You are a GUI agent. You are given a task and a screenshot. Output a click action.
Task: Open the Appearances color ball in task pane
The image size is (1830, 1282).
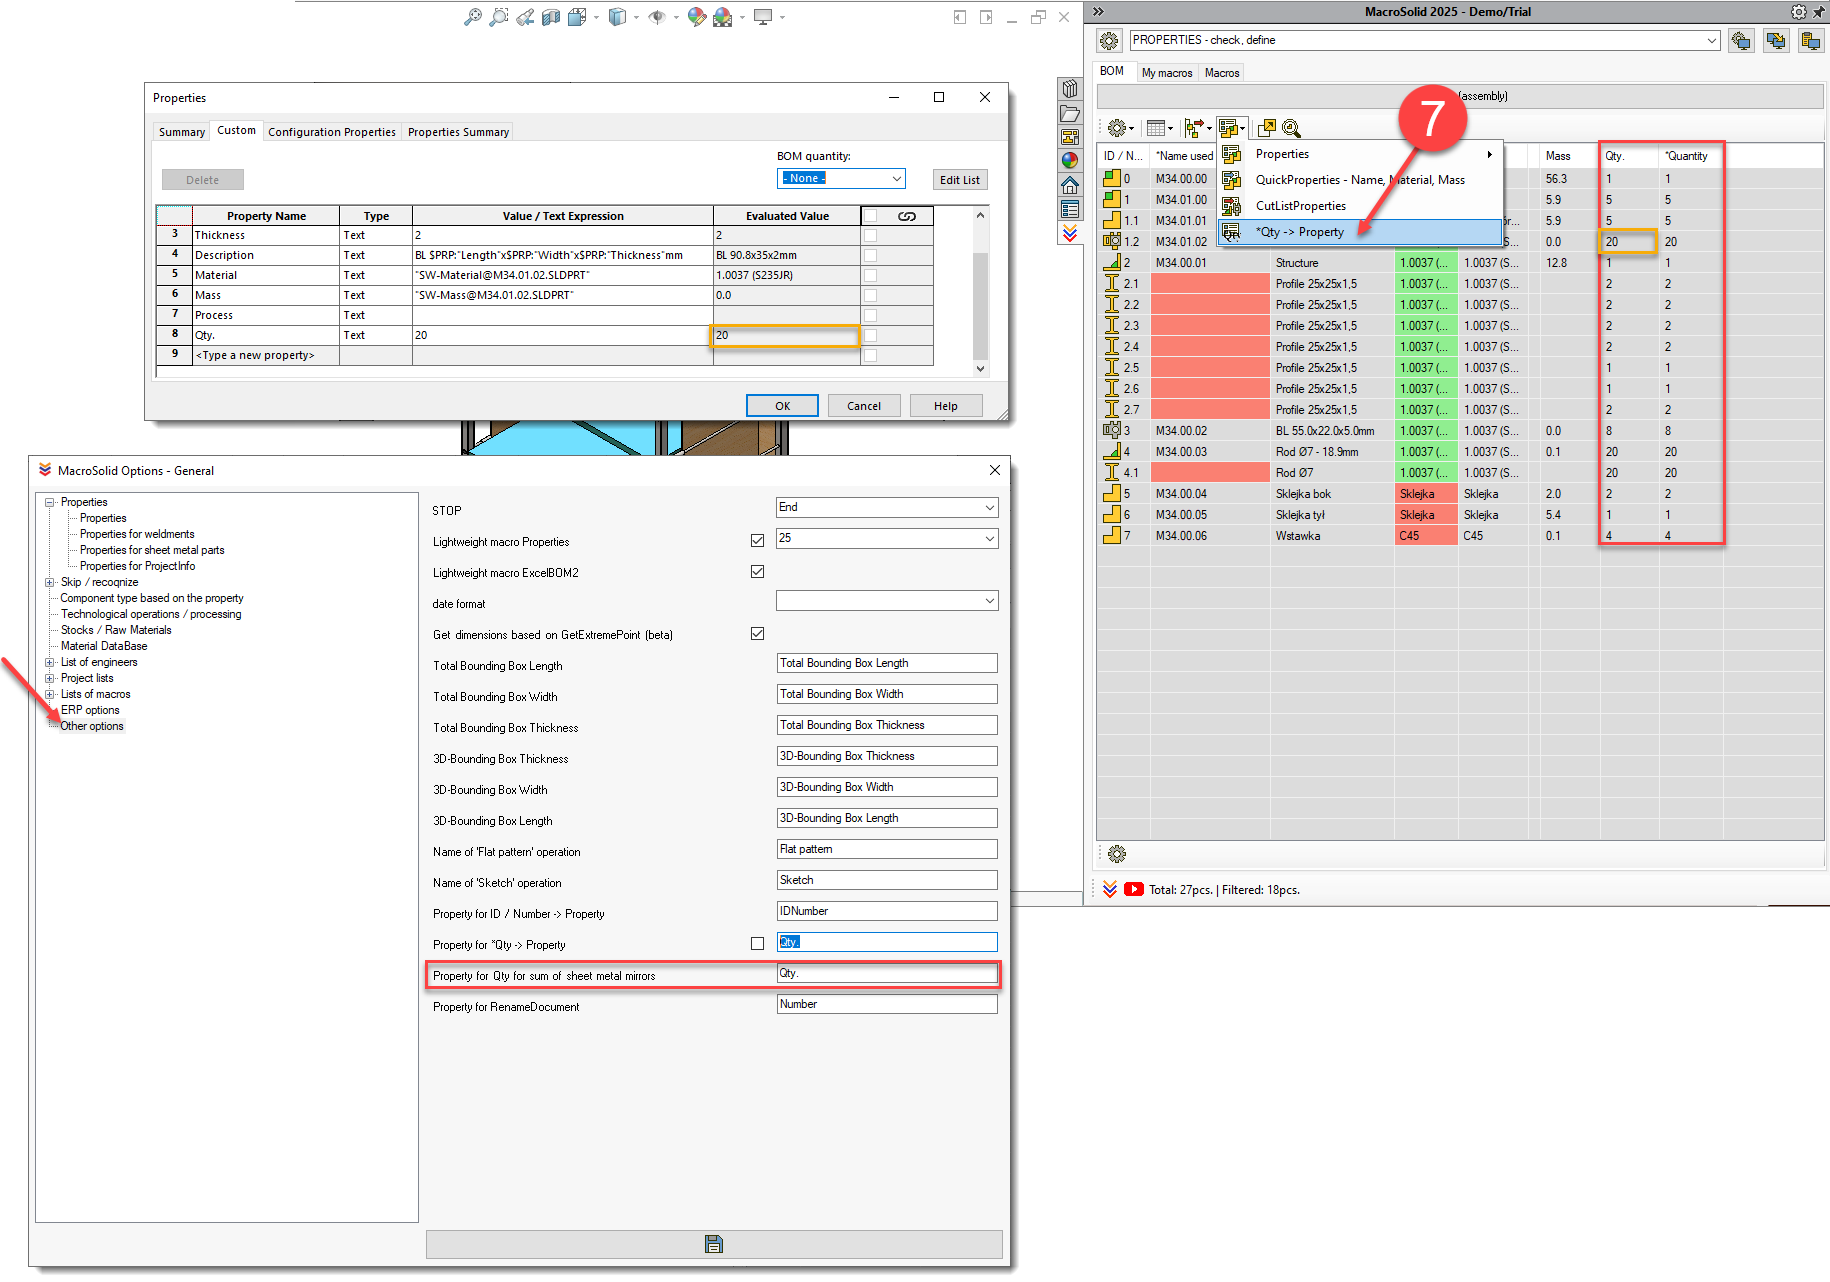click(x=1070, y=161)
